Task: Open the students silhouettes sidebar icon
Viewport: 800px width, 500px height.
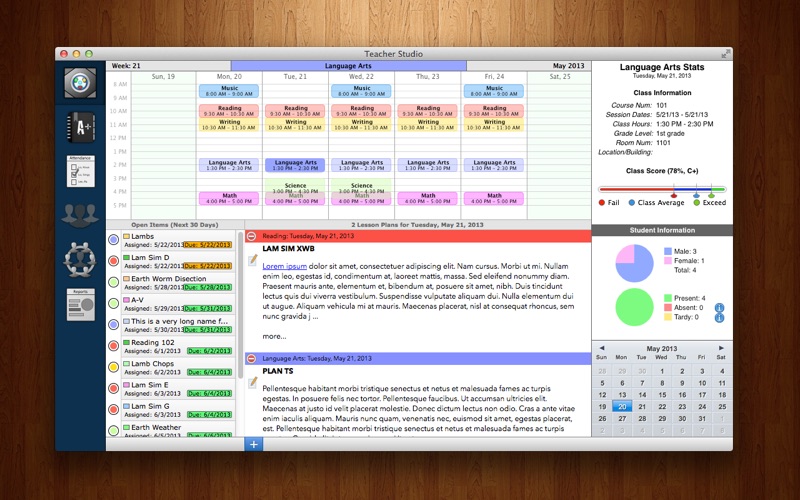Action: click(x=80, y=215)
